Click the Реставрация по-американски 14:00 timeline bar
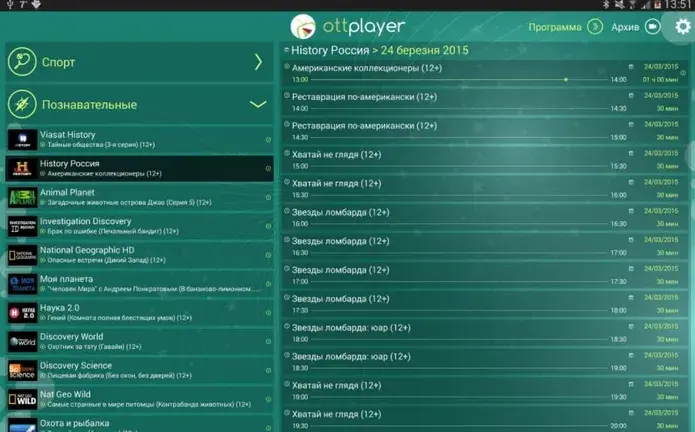The width and height of the screenshot is (695, 432). click(460, 109)
